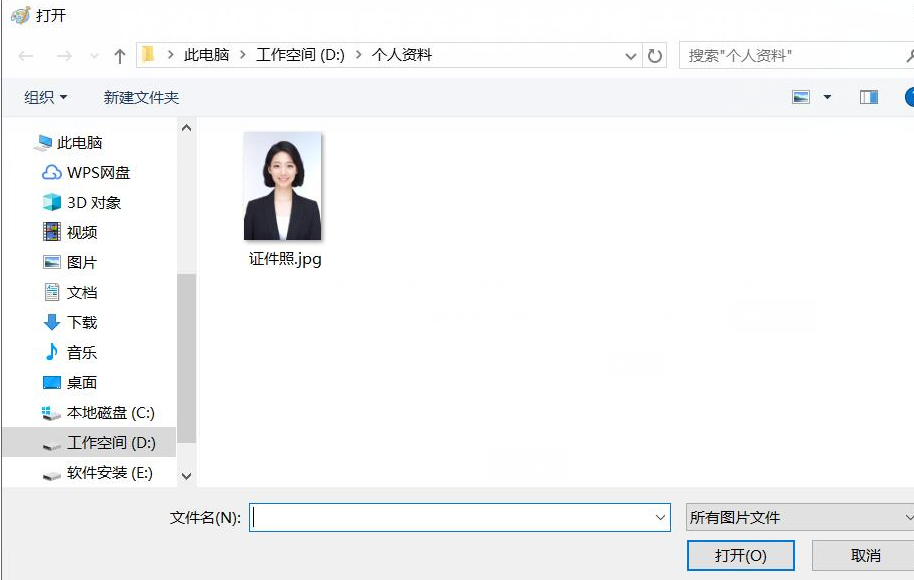Toggle the preview pane
This screenshot has width=914, height=580.
[867, 96]
